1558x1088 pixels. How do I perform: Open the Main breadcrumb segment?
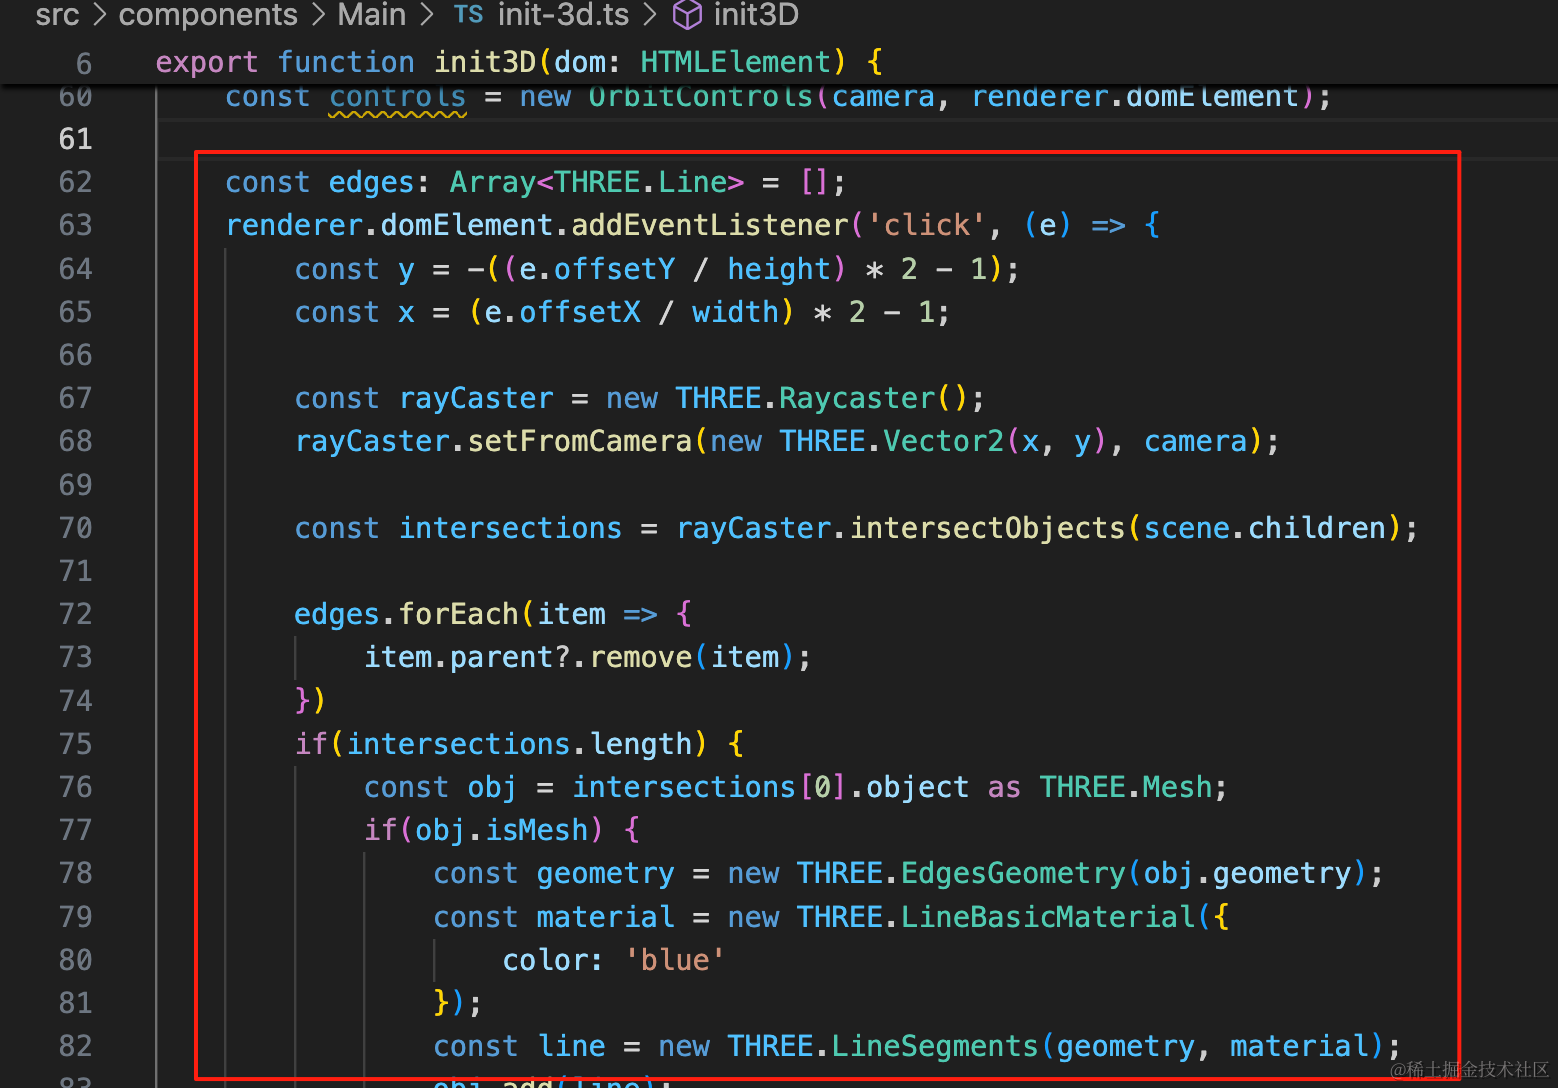tap(372, 15)
